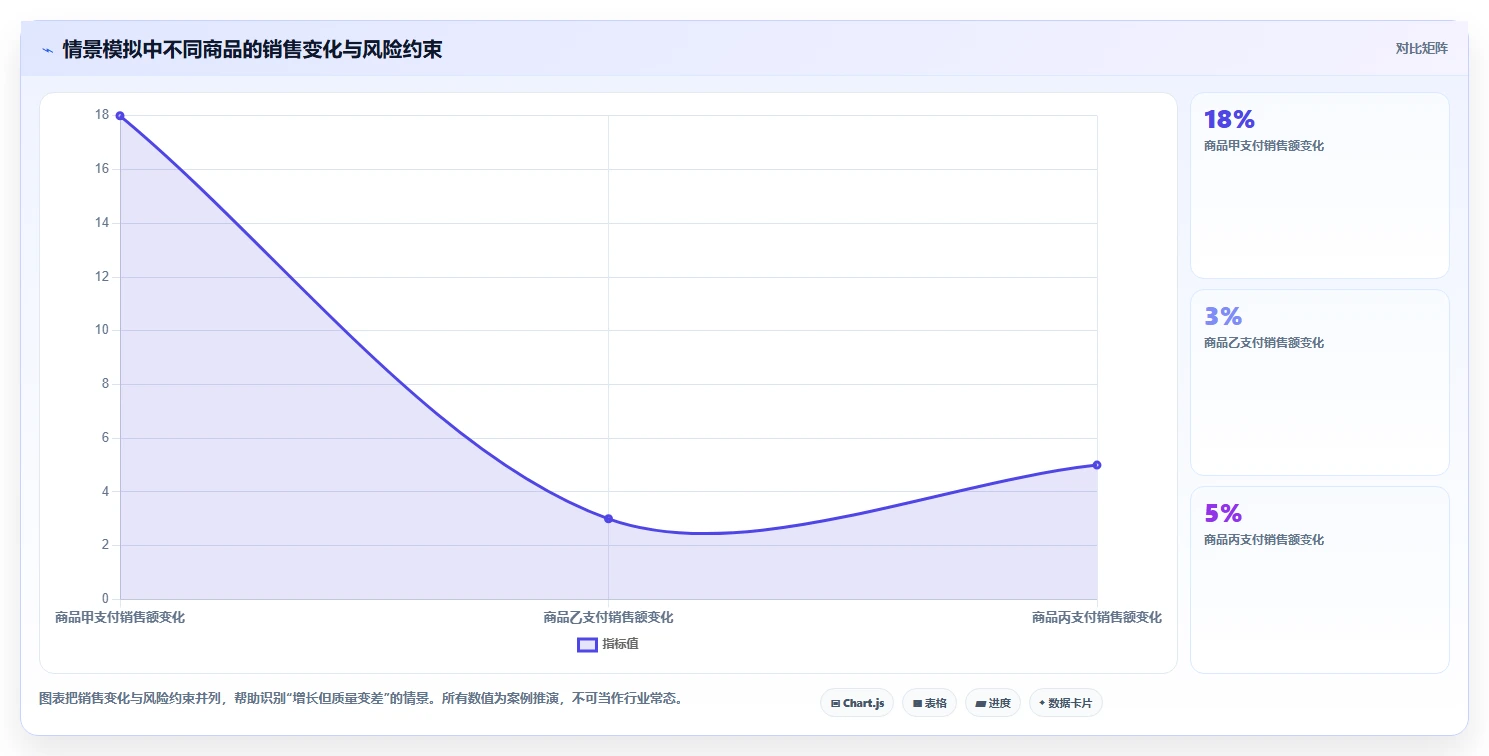Open the 18% 商品甲 data card
1489x756 pixels.
click(x=1319, y=185)
